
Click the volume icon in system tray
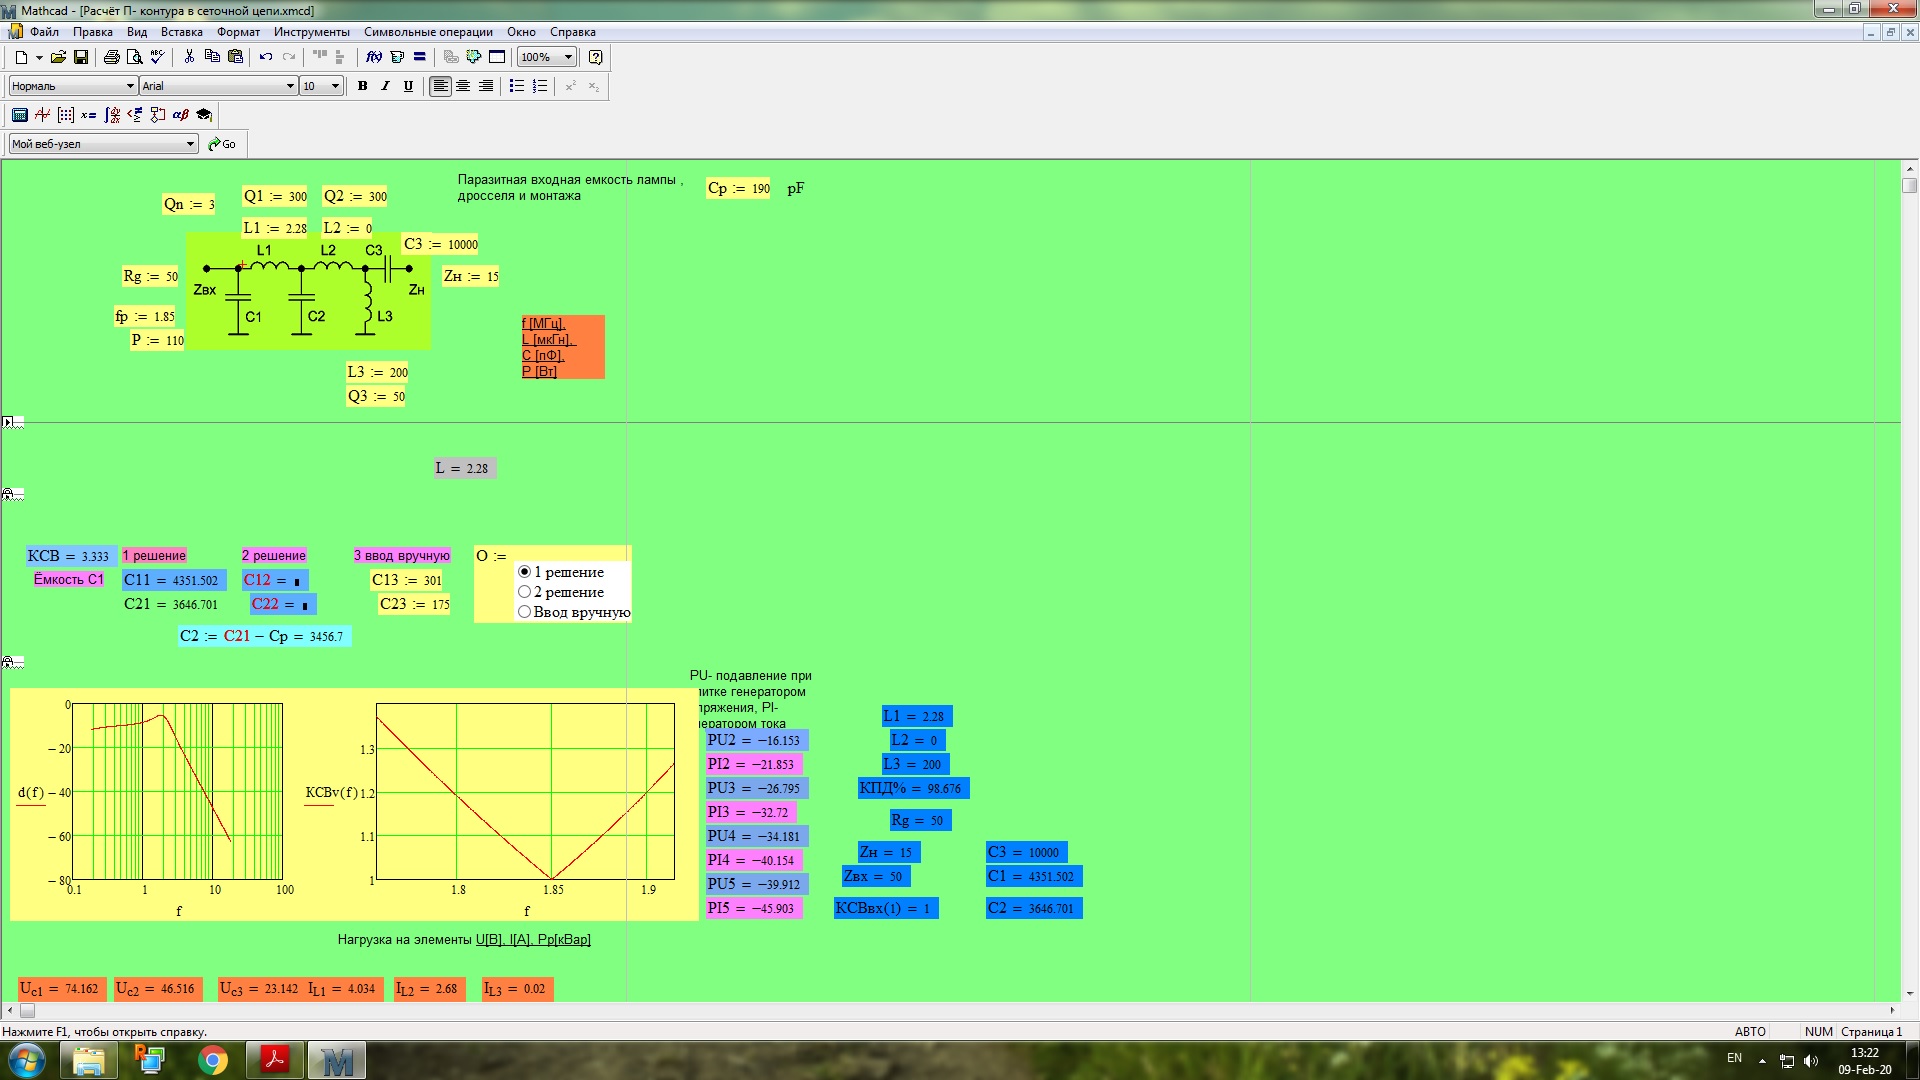tap(1810, 1060)
